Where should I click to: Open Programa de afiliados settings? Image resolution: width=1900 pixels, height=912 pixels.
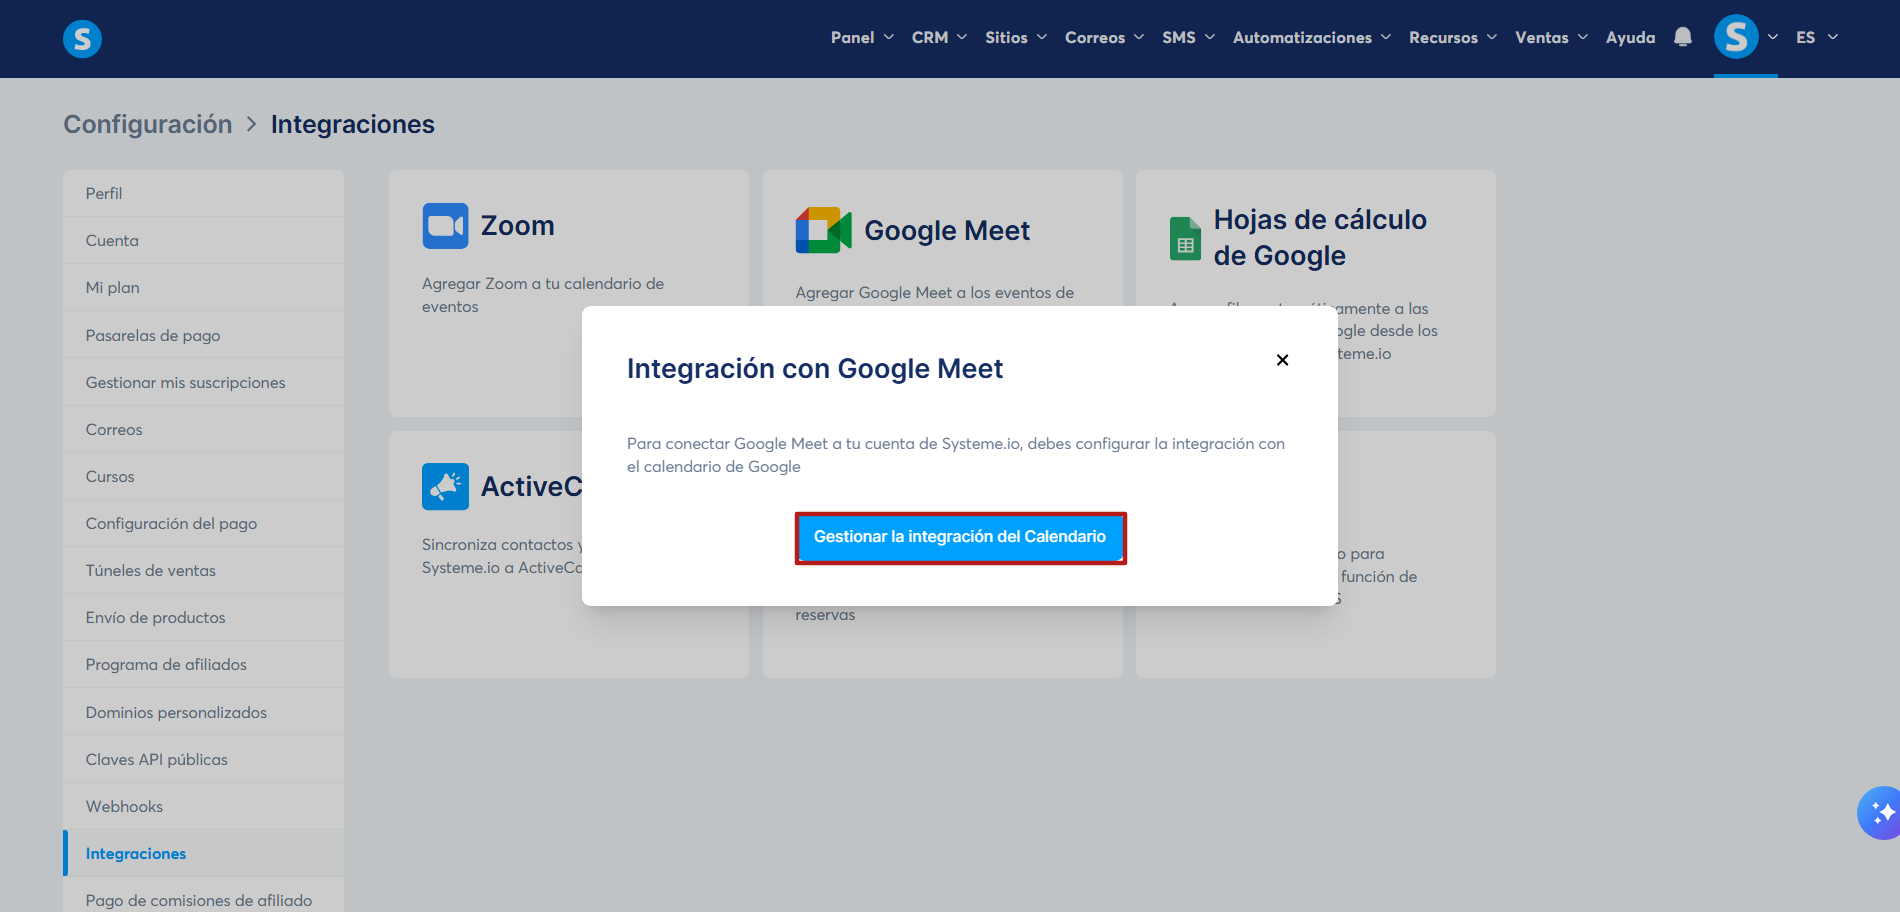(204, 664)
